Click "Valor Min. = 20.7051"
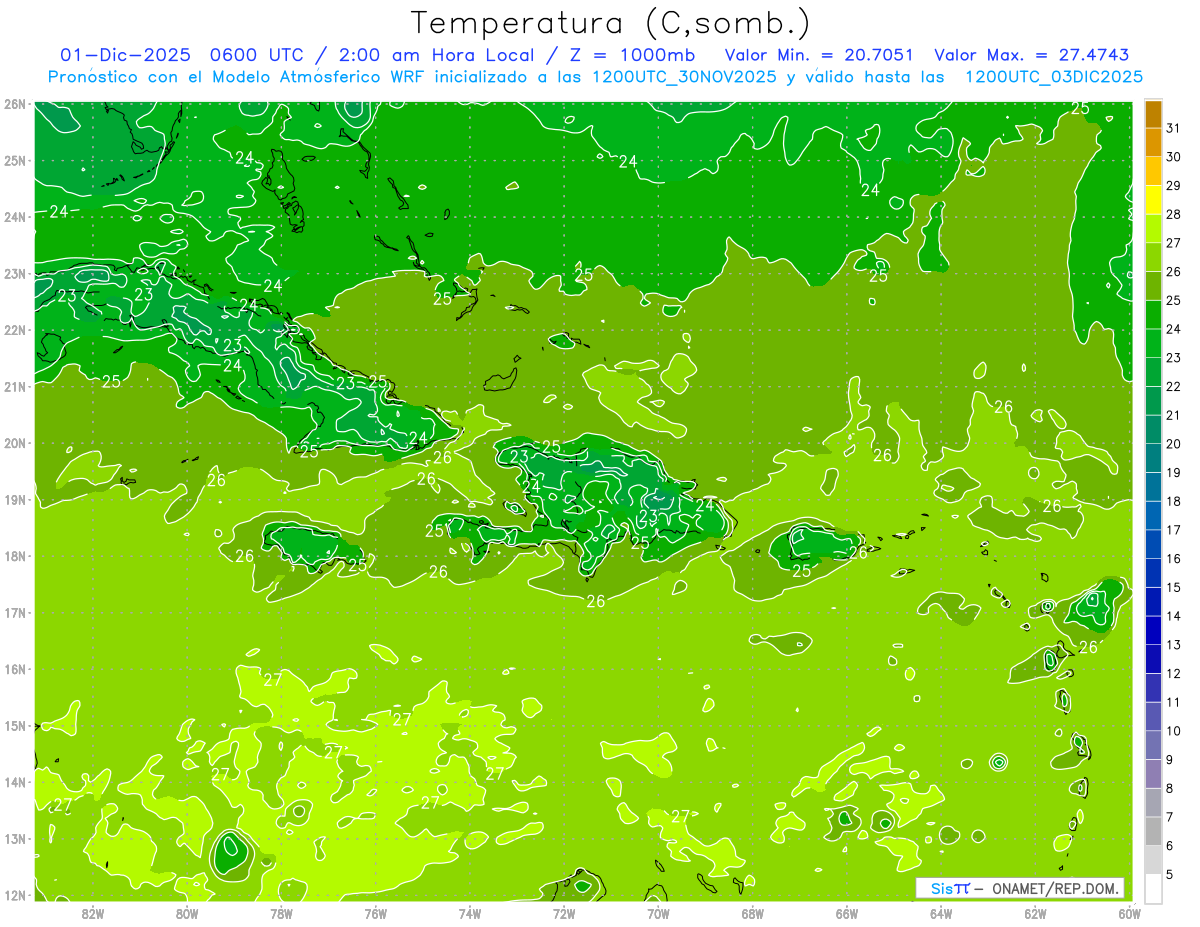Image resolution: width=1200 pixels, height=927 pixels. [819, 55]
